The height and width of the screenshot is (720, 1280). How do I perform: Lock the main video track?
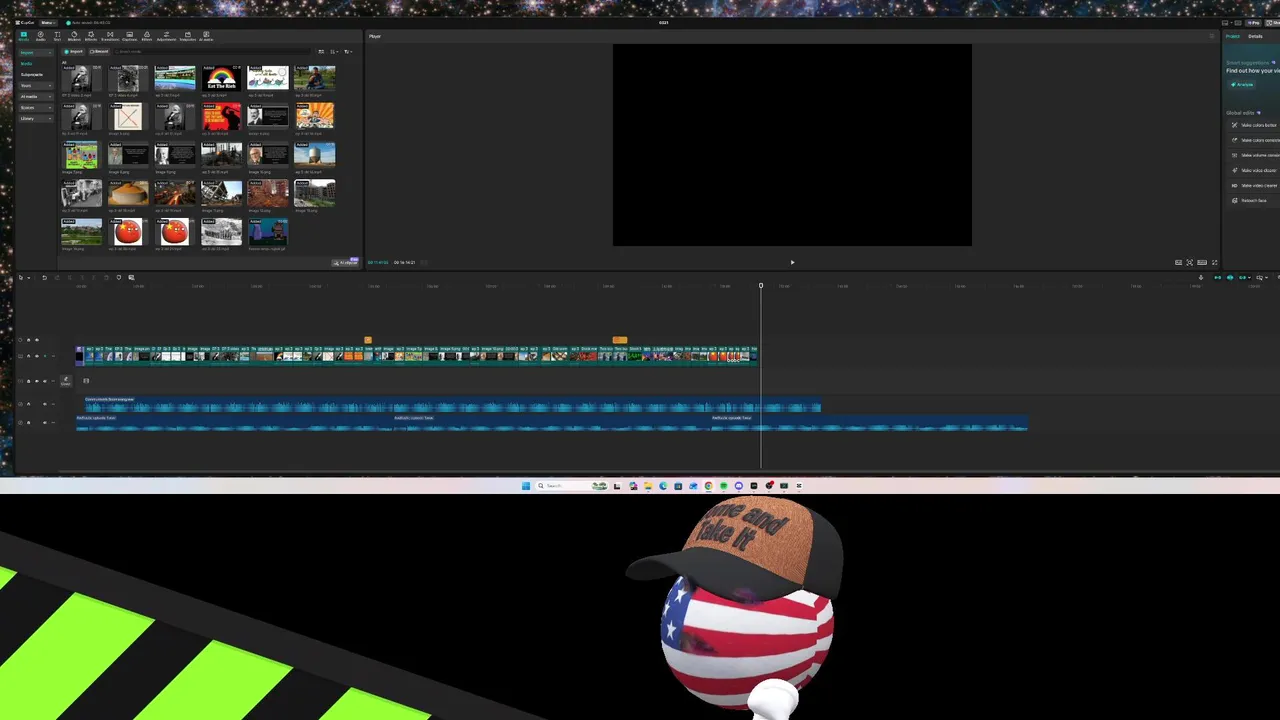[28, 356]
